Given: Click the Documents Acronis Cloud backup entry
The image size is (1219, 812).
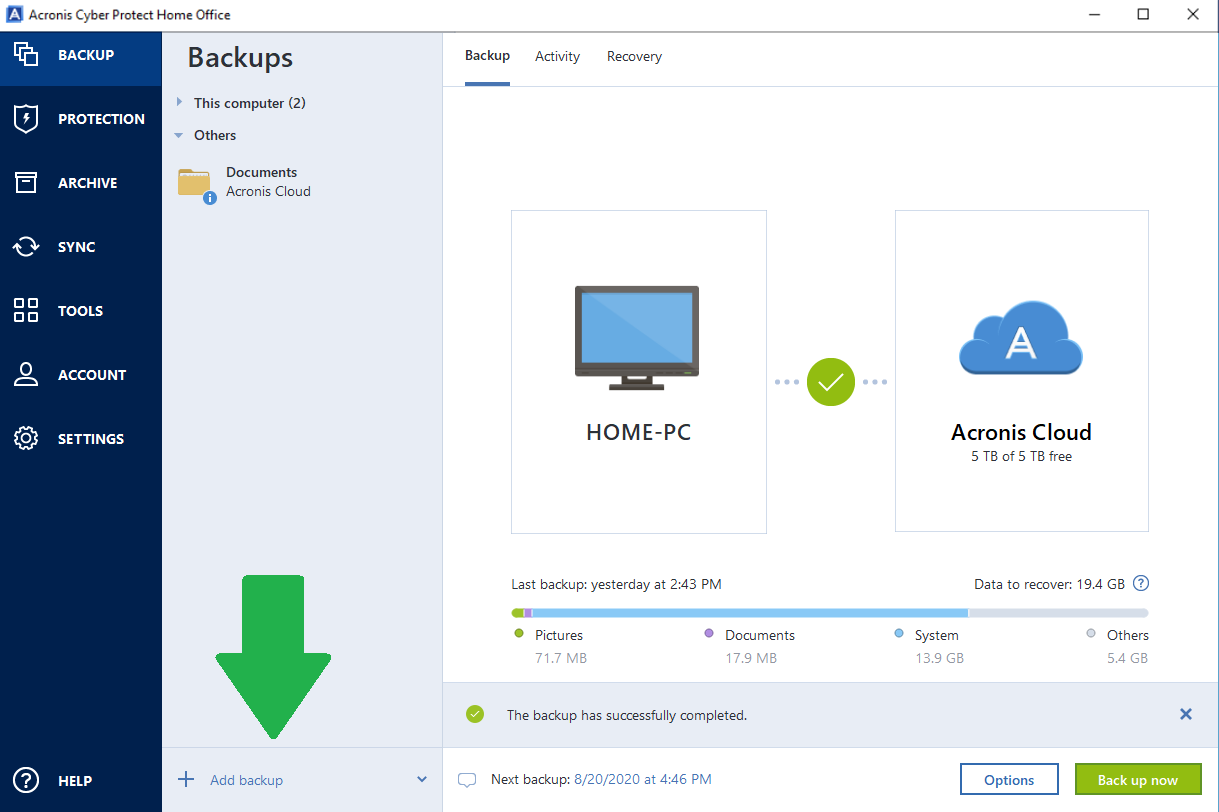Looking at the screenshot, I should (x=302, y=182).
